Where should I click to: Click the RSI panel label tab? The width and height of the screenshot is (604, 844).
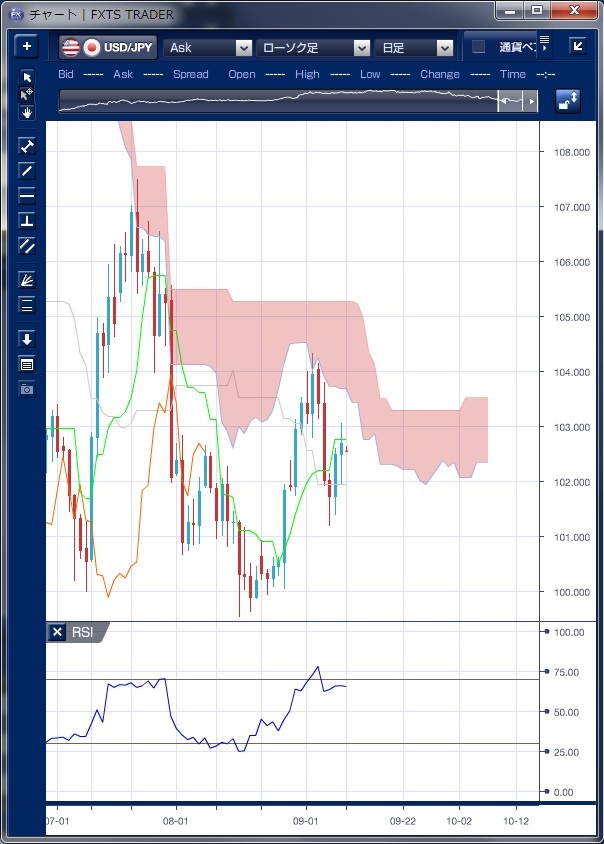pyautogui.click(x=83, y=632)
